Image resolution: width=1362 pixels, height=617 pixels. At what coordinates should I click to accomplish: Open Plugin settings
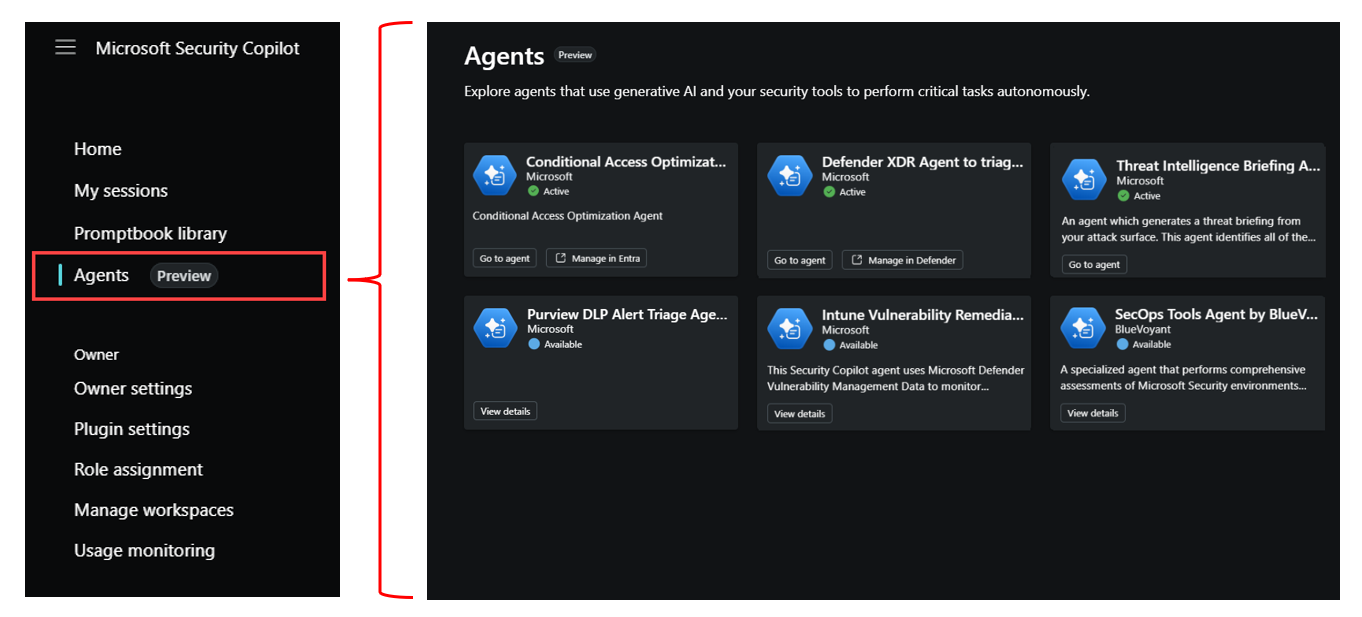132,429
